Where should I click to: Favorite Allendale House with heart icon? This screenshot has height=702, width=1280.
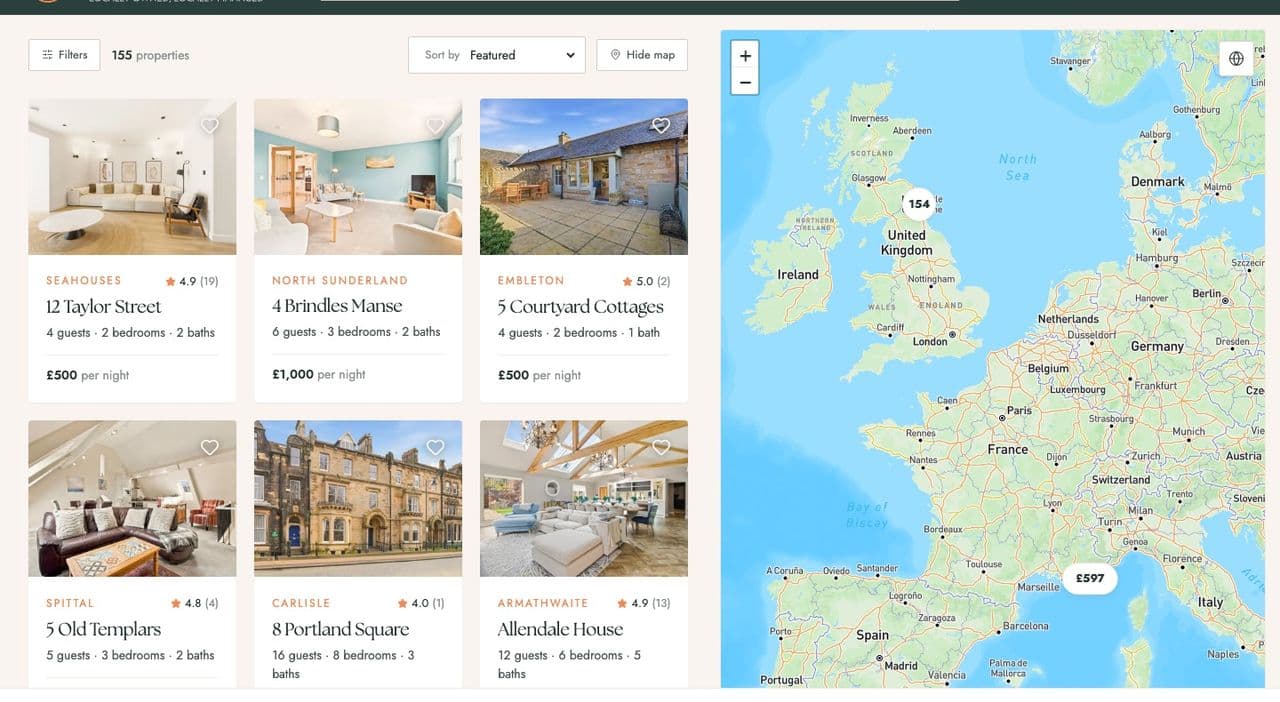coord(661,447)
